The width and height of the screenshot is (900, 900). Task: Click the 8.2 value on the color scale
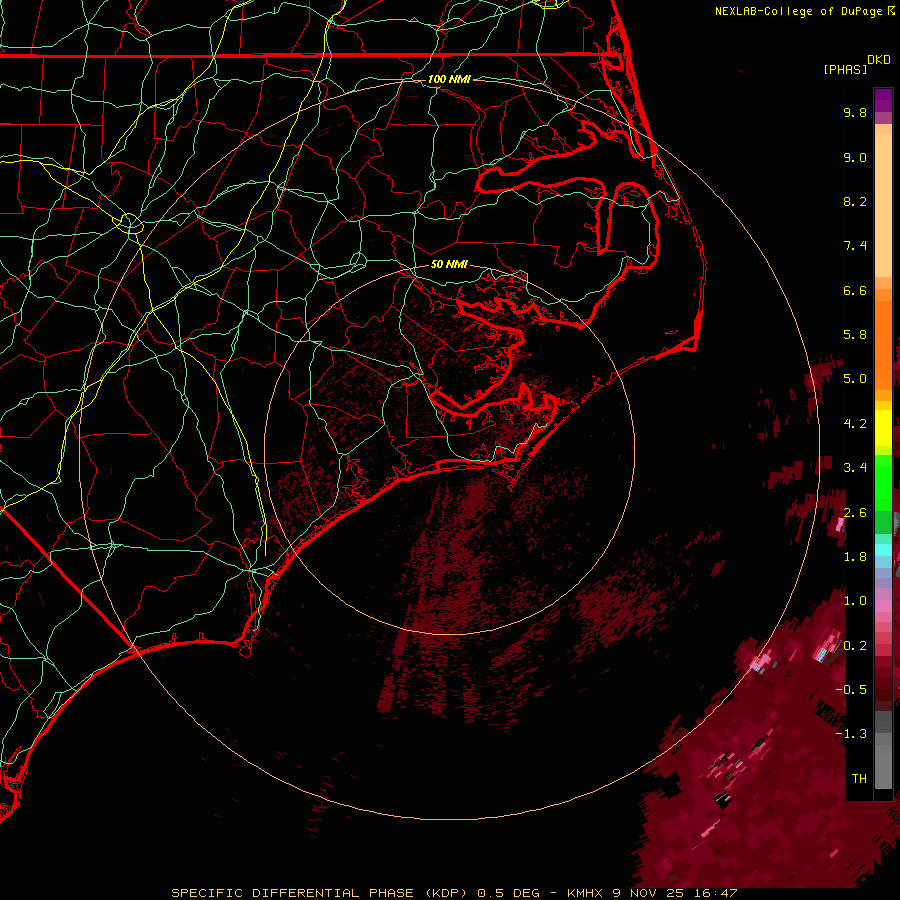click(x=855, y=202)
